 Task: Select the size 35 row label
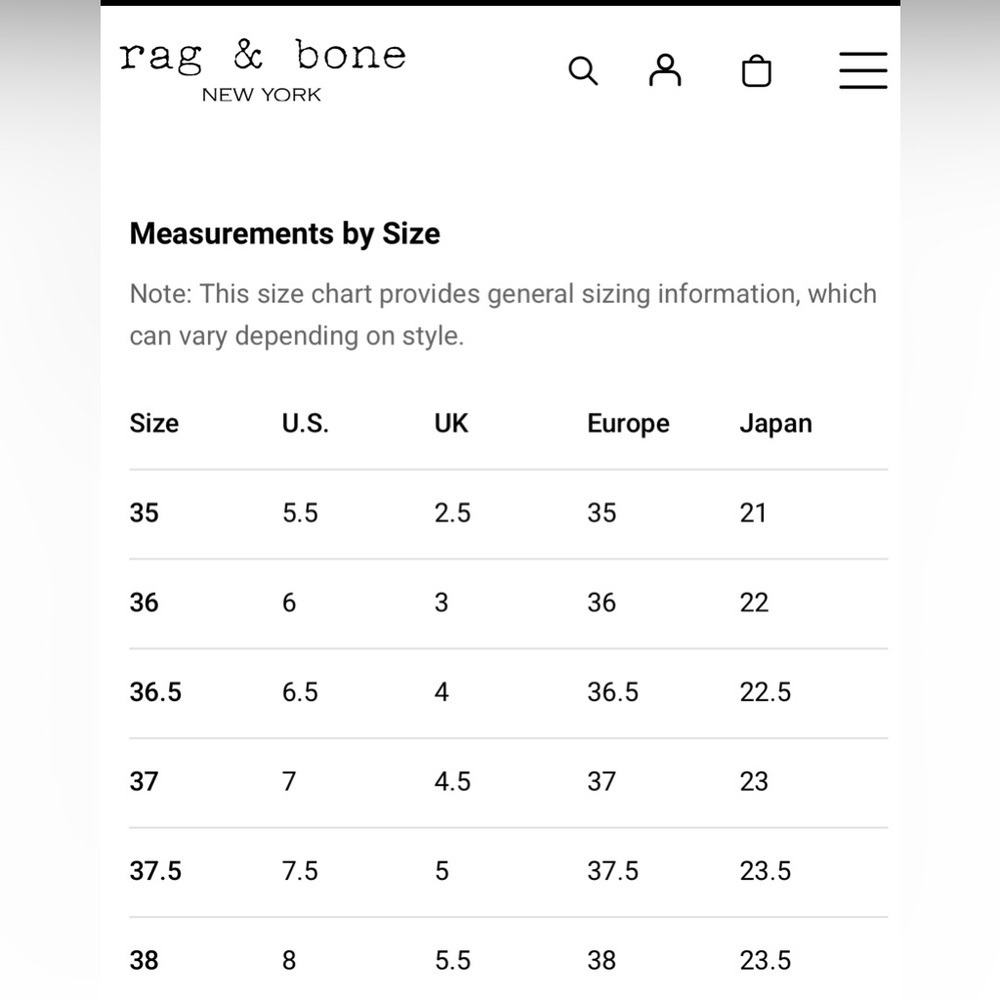(x=144, y=513)
